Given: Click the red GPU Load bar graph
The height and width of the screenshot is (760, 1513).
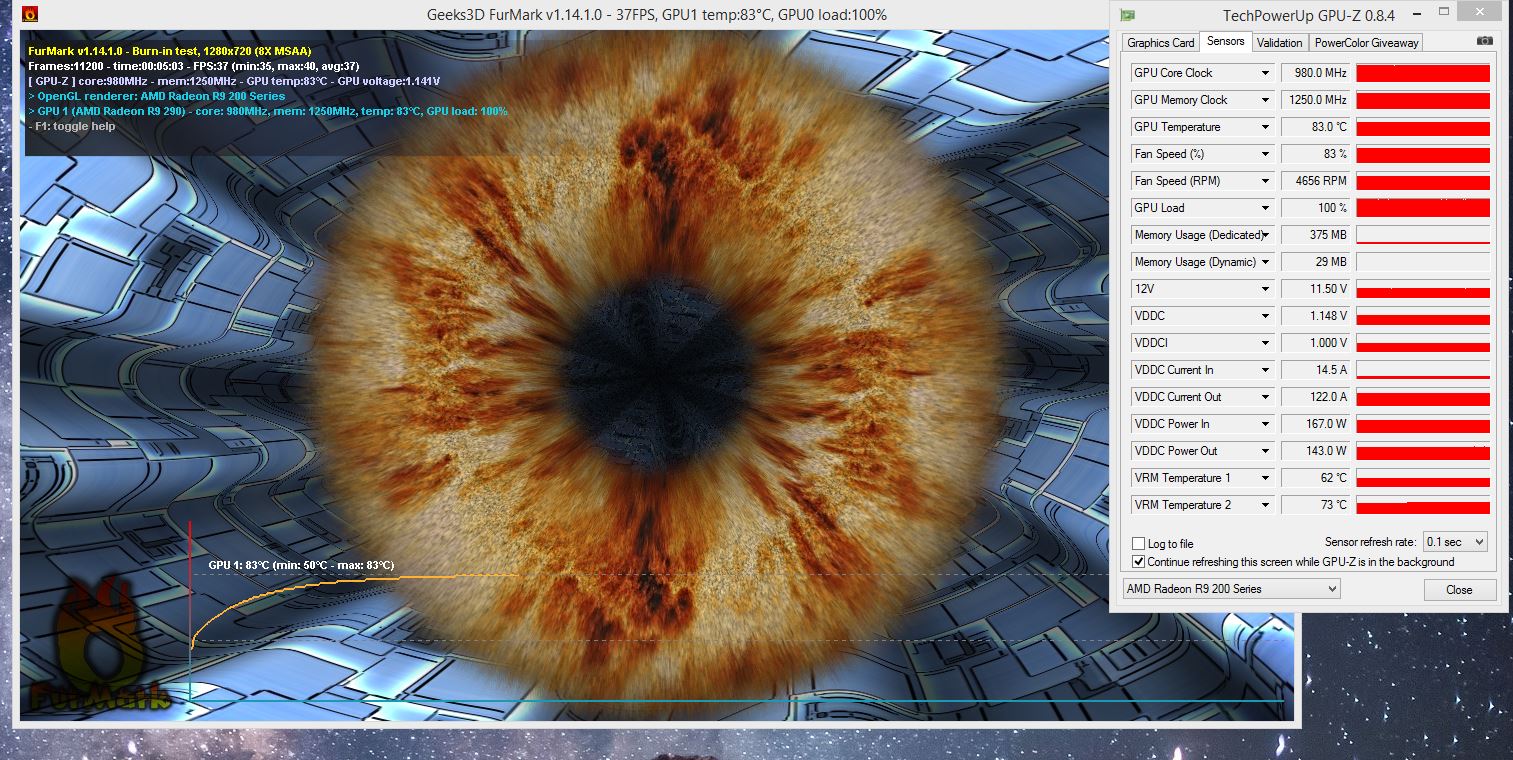Looking at the screenshot, I should 1422,207.
